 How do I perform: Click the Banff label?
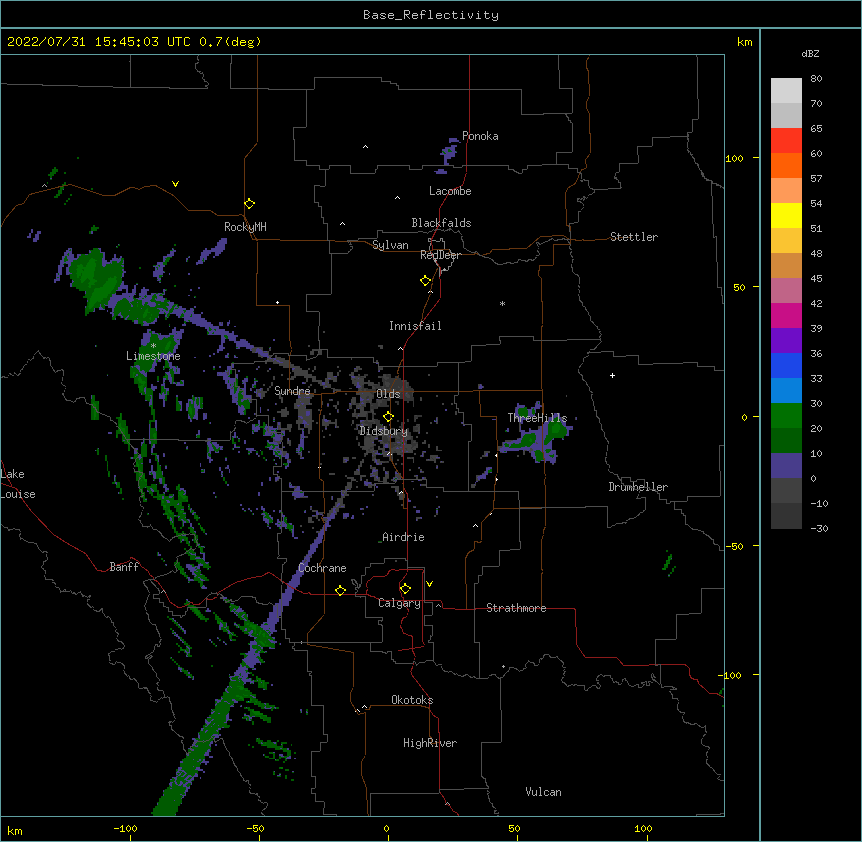pyautogui.click(x=124, y=567)
